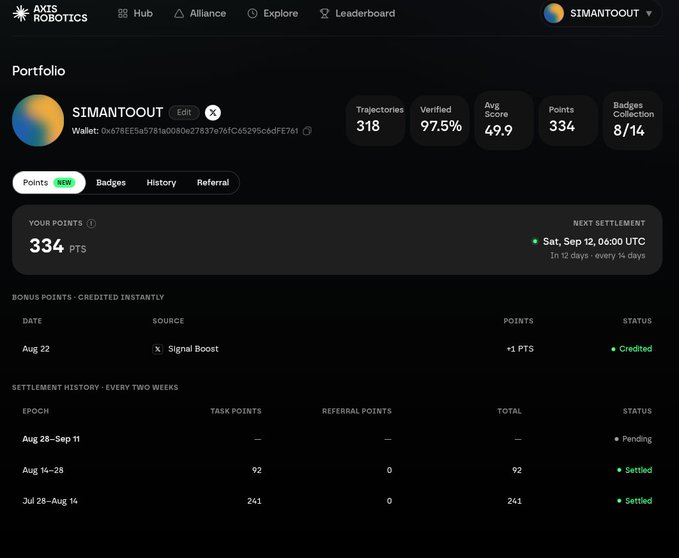679x558 pixels.
Task: Go to the Explore page
Action: coord(273,13)
